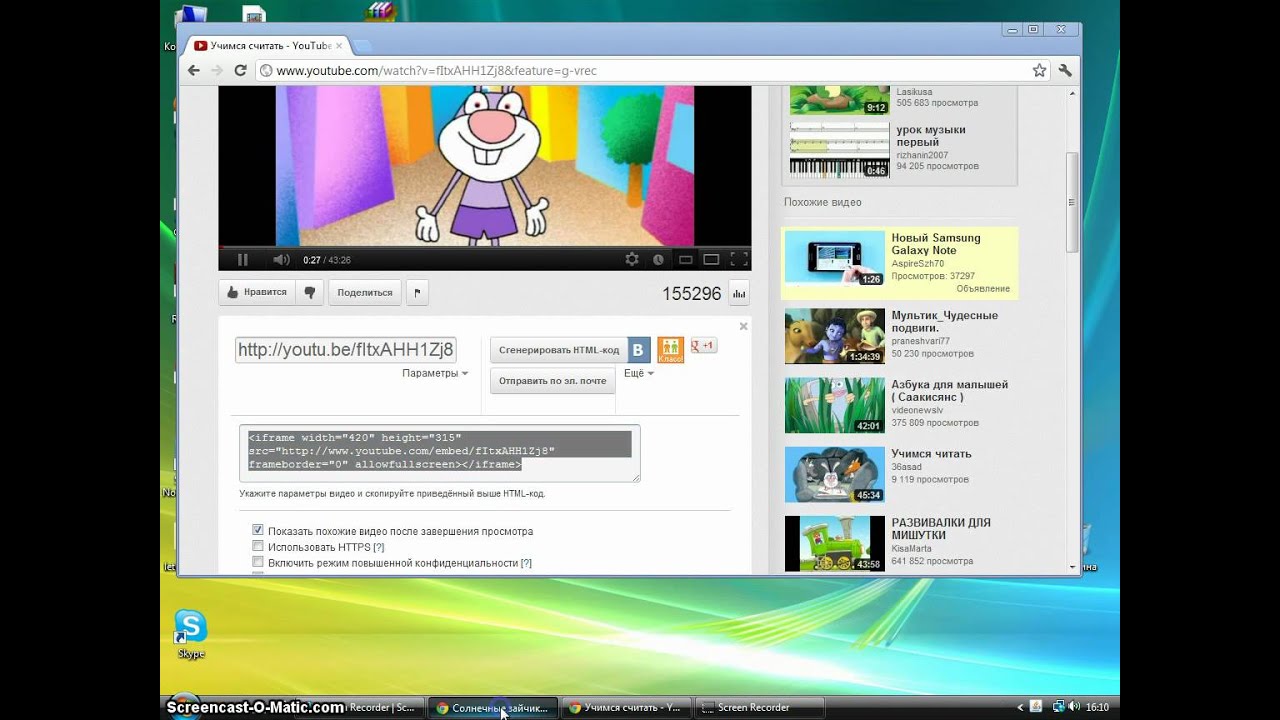The image size is (1280, 720).
Task: Bookmark page with the star icon
Action: (x=1039, y=70)
